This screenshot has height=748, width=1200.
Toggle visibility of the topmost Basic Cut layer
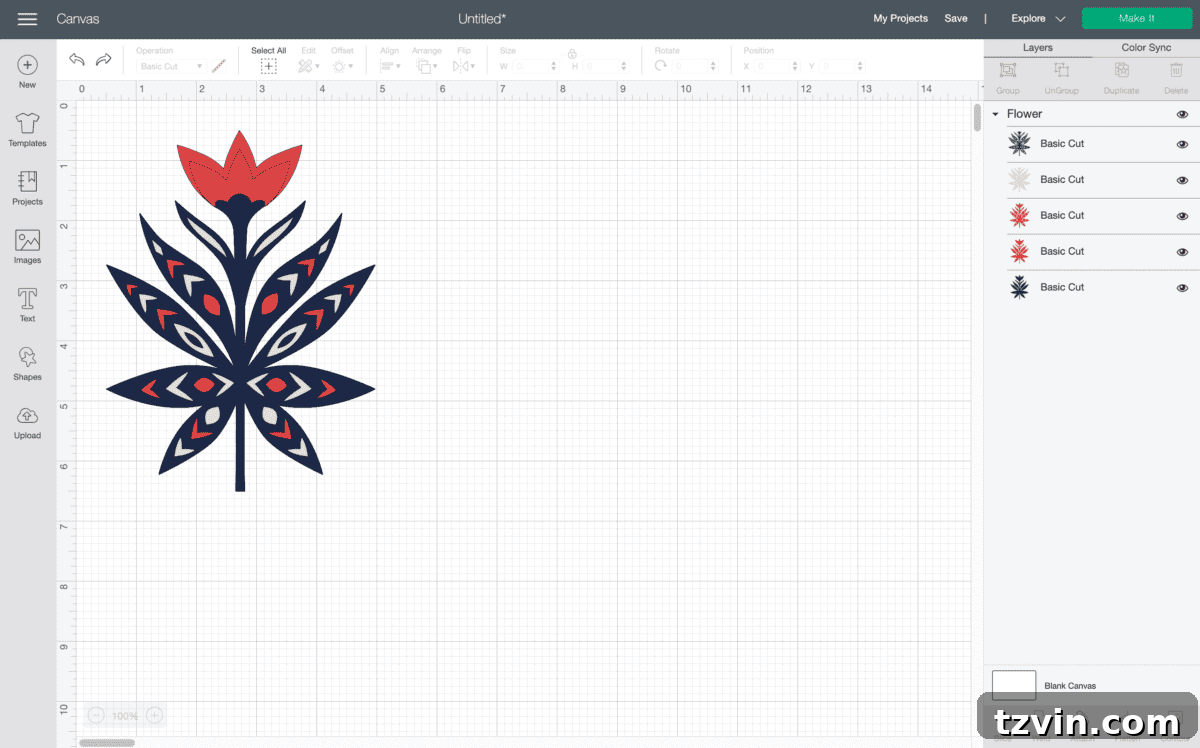(1182, 144)
